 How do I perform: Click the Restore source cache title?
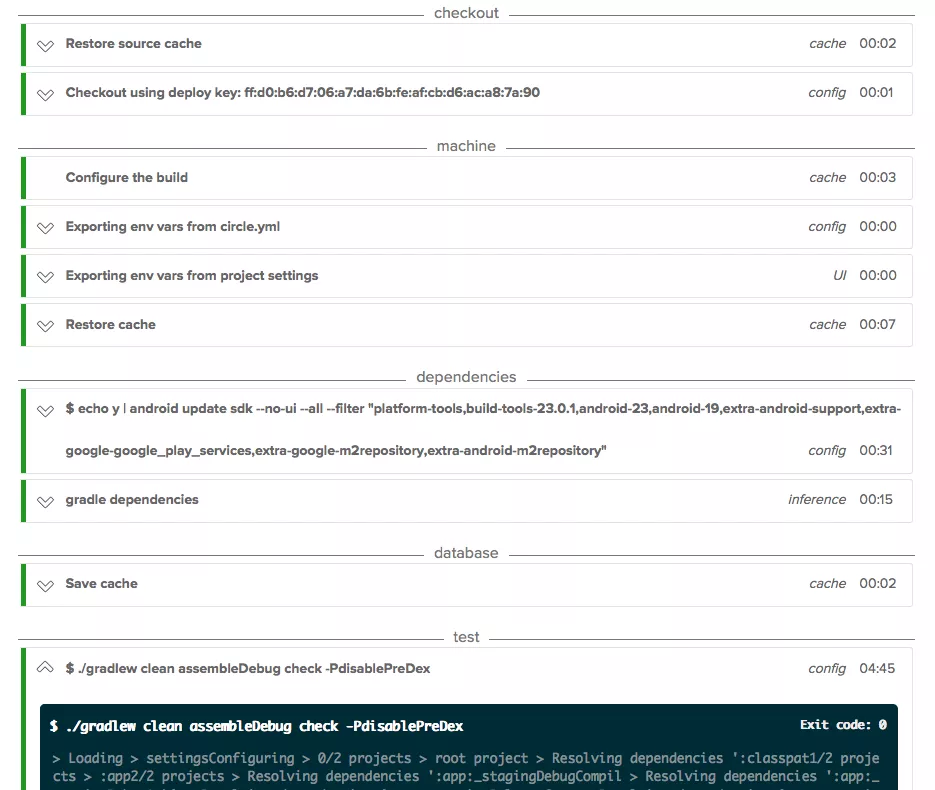pos(133,44)
